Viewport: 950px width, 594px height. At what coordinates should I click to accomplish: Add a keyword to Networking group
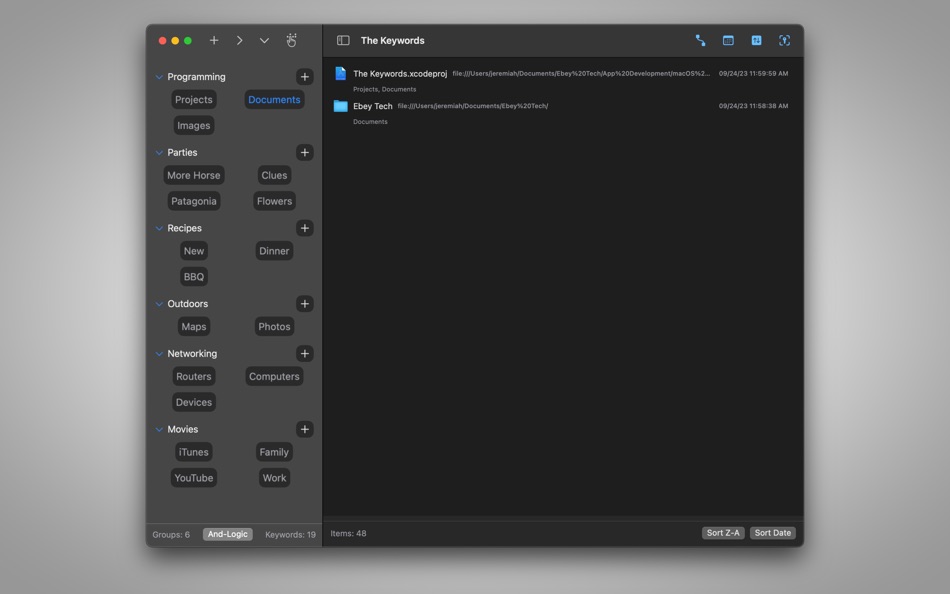point(305,353)
